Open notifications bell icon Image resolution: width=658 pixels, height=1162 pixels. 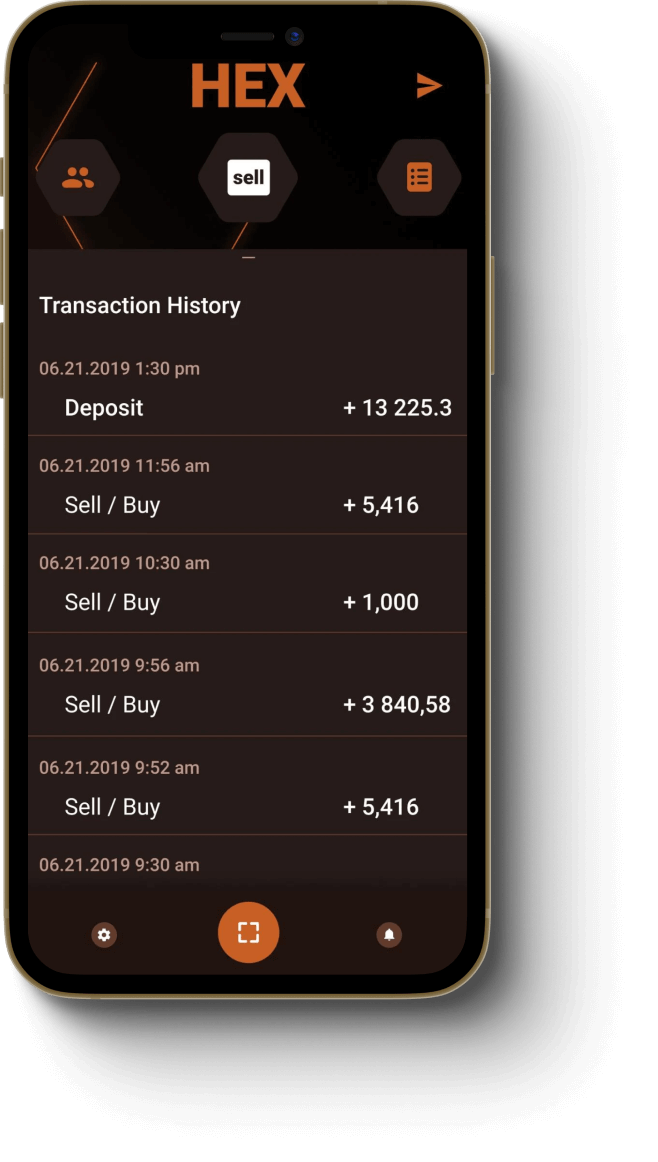[389, 934]
